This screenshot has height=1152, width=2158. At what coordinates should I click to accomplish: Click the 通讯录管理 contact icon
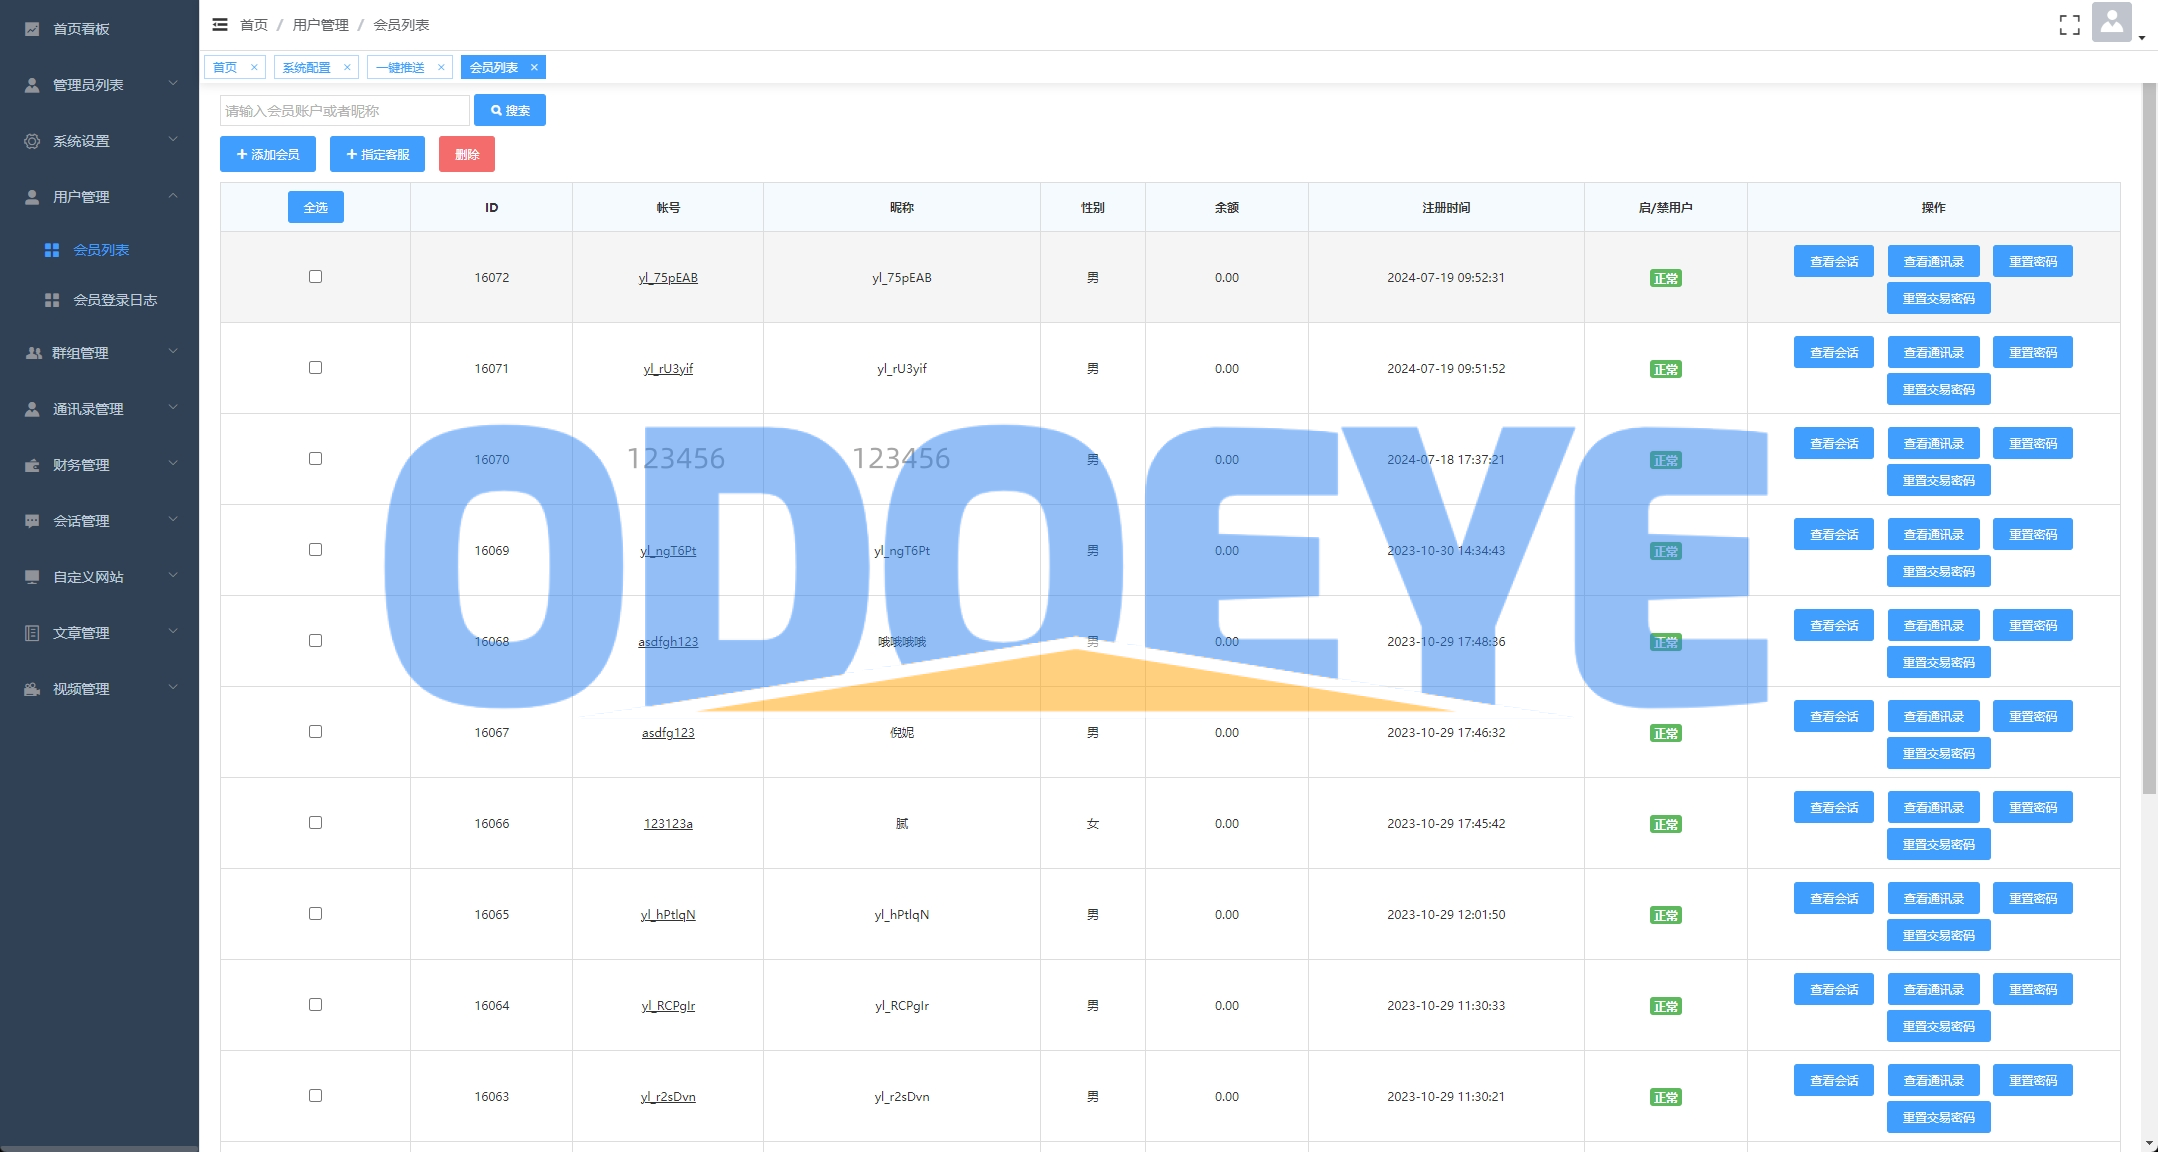pyautogui.click(x=32, y=409)
